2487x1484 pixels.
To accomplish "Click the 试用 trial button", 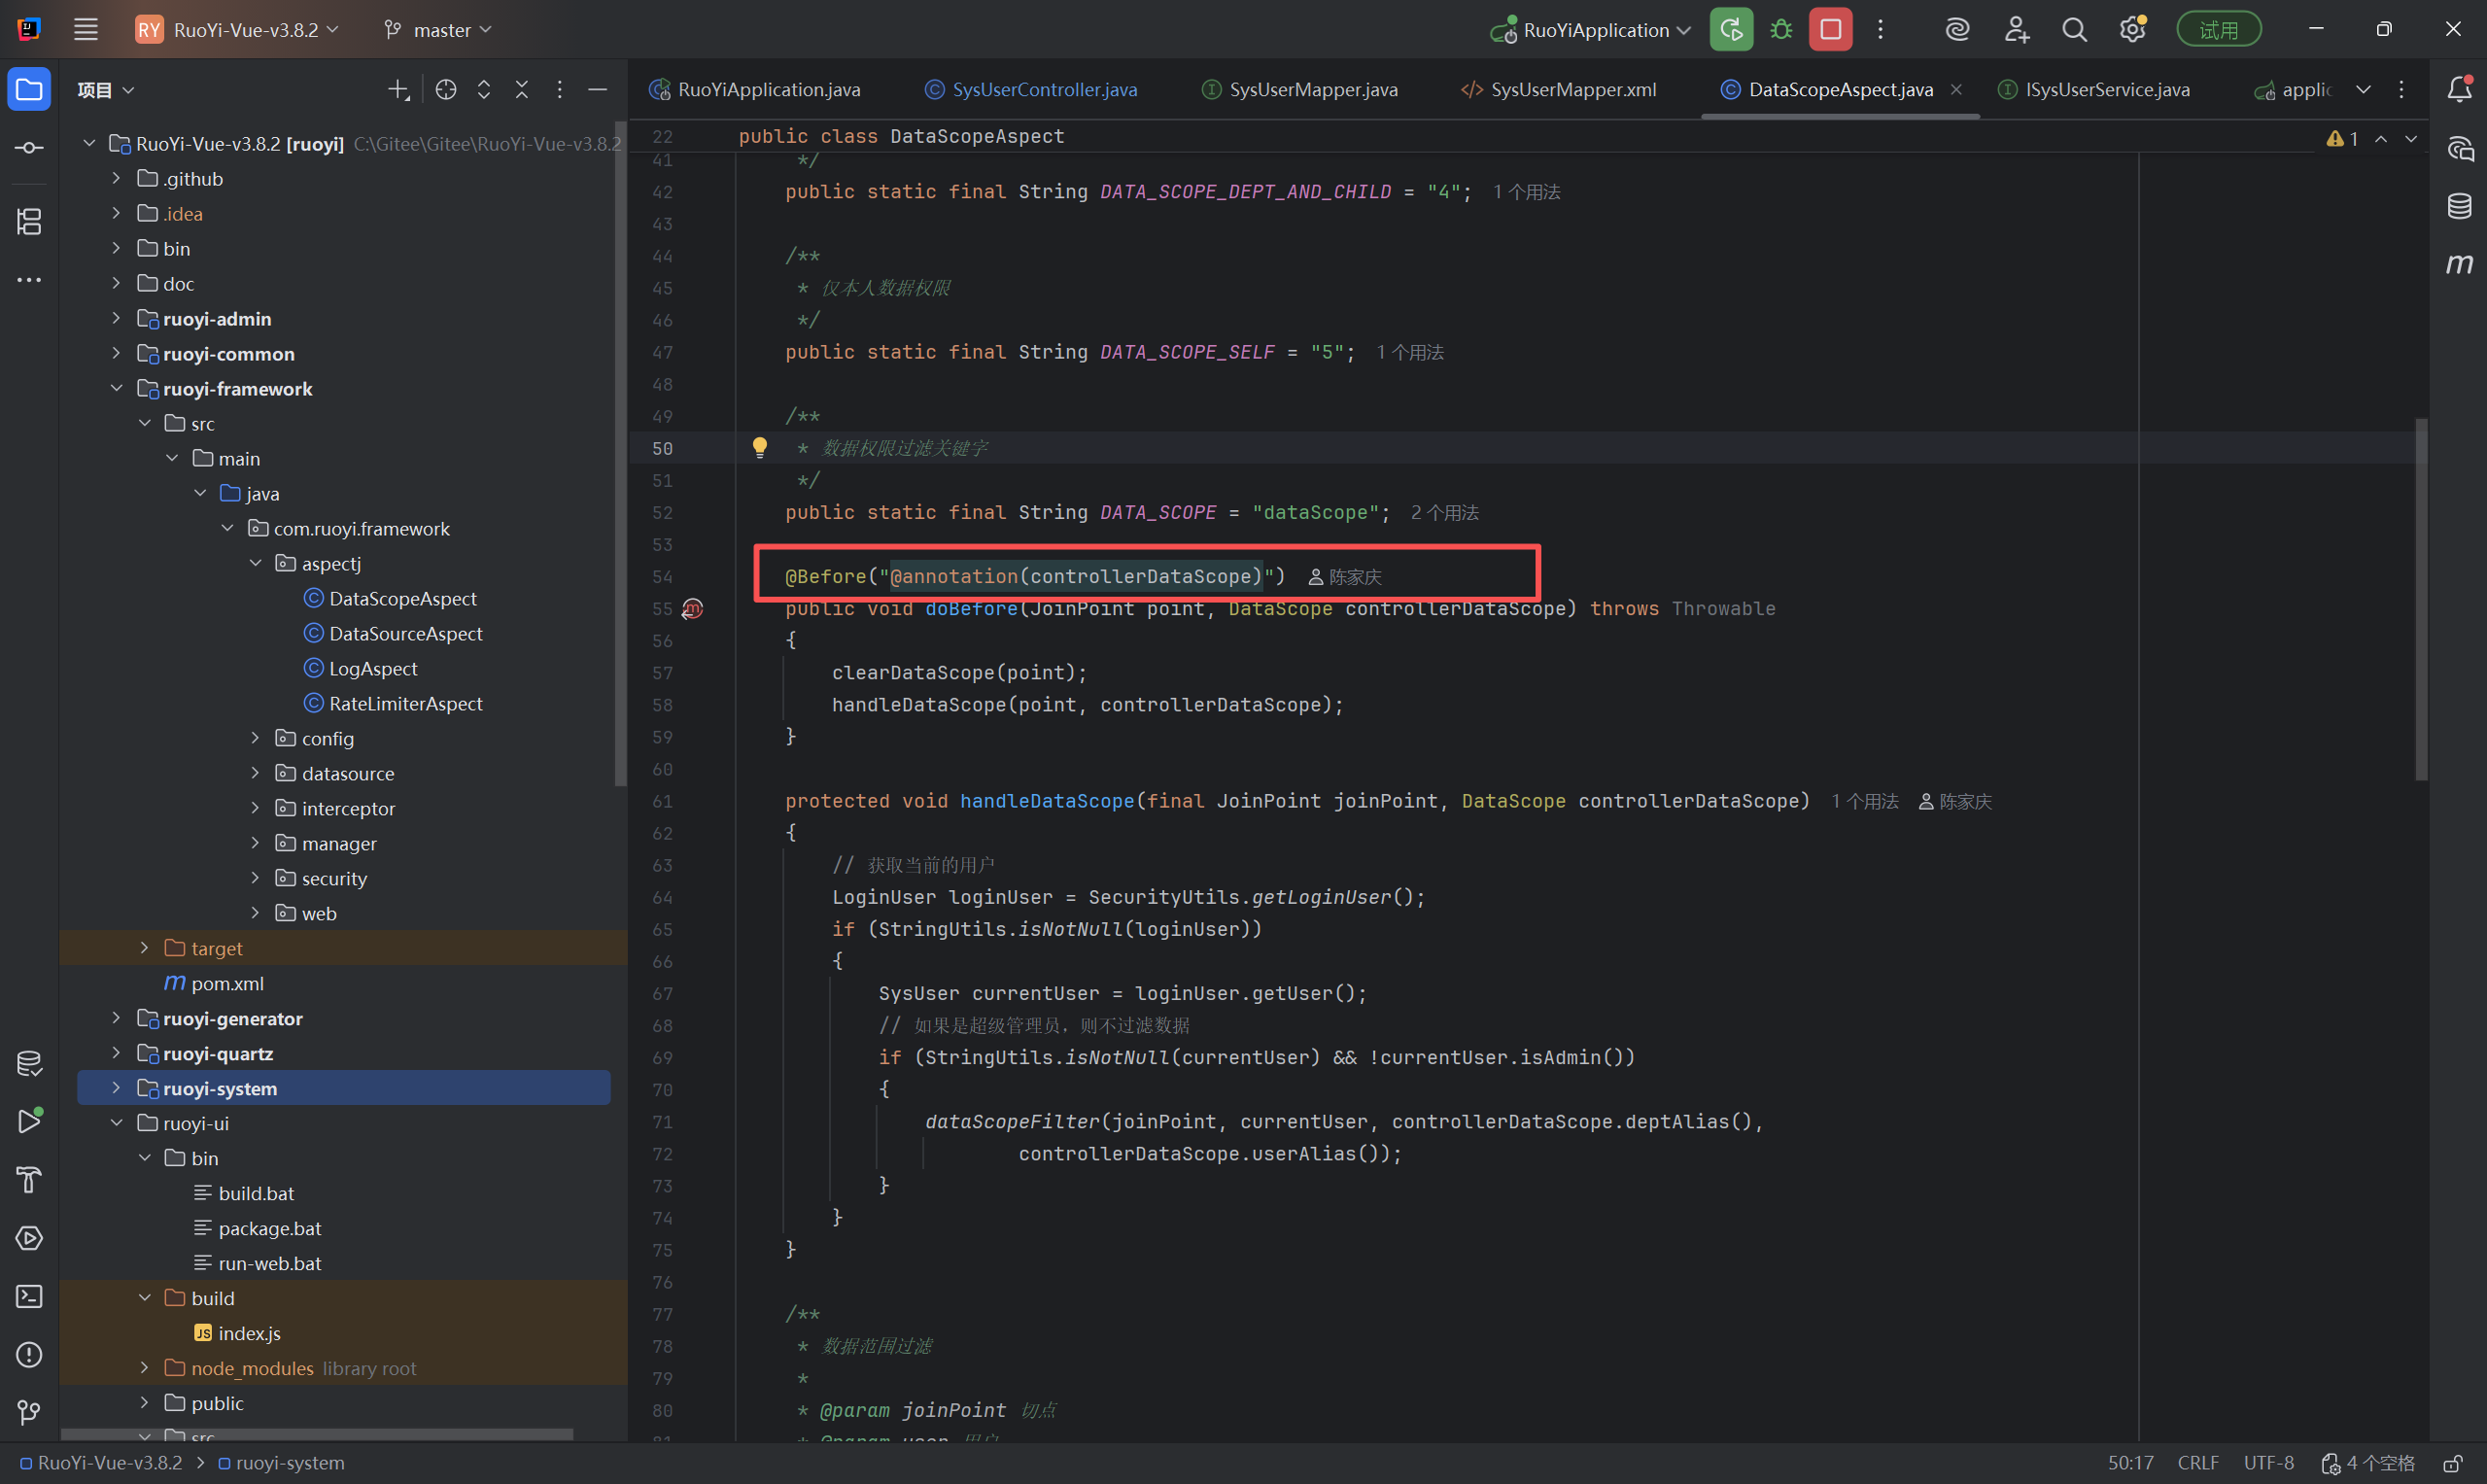I will point(2218,30).
